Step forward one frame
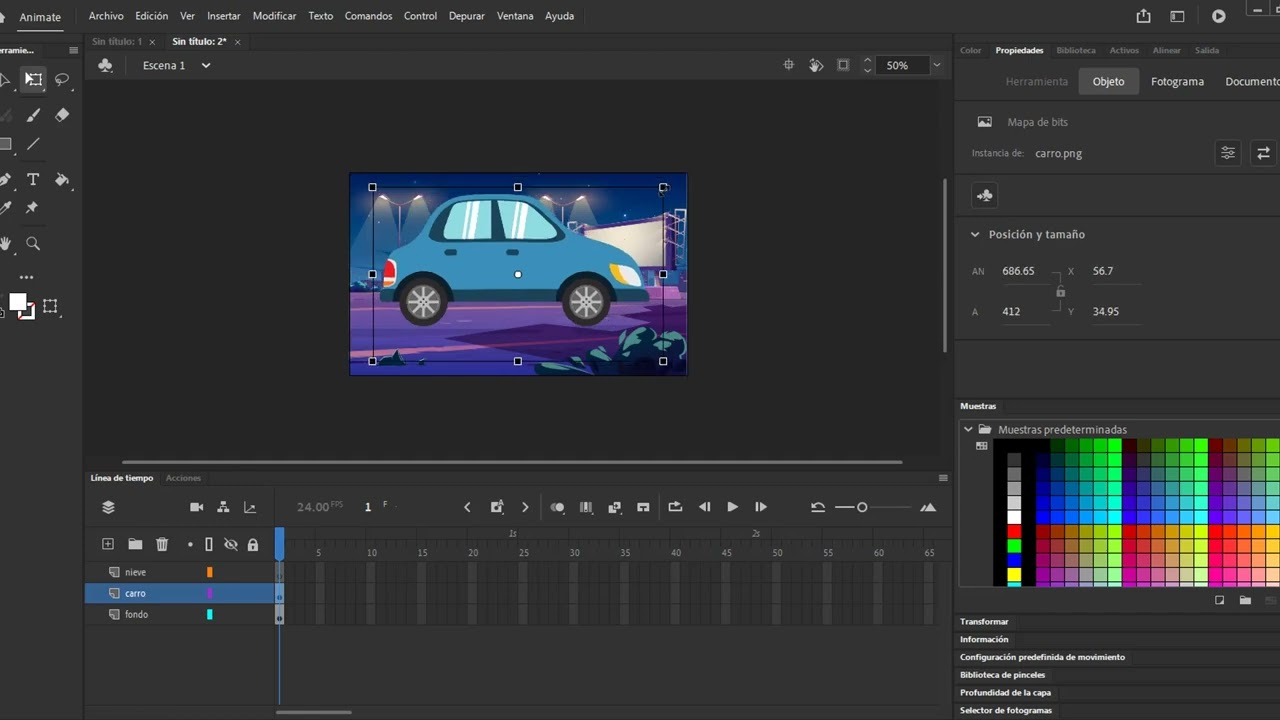This screenshot has width=1280, height=720. (760, 507)
